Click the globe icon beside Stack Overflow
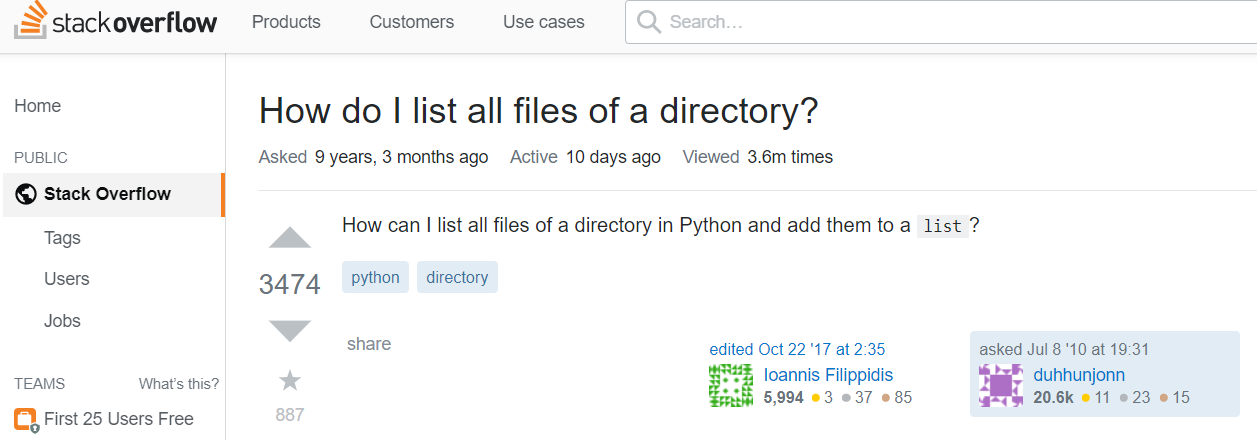 point(26,194)
